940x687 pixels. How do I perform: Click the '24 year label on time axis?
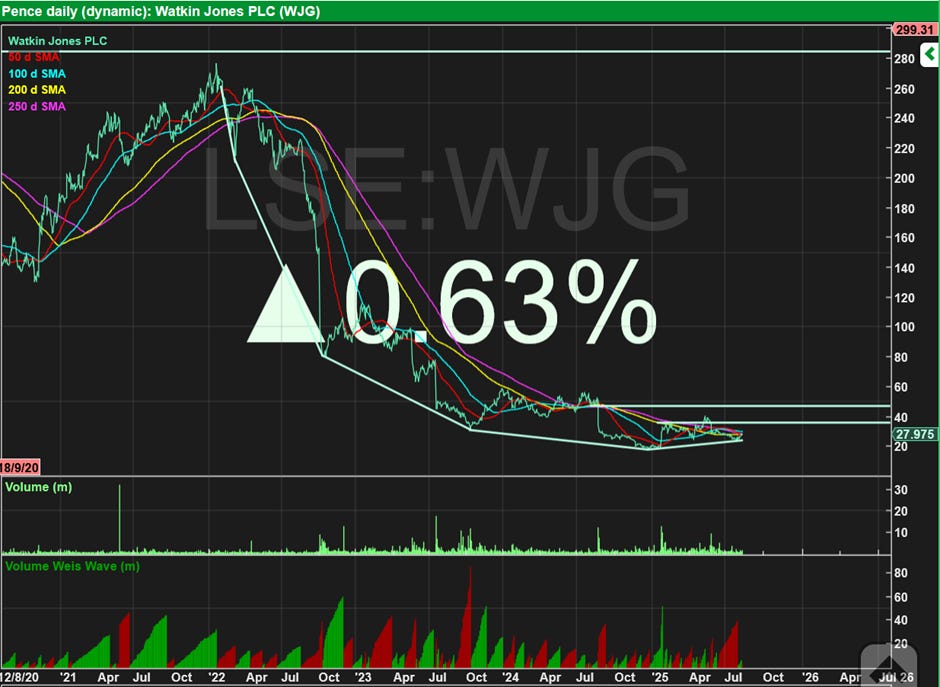(x=510, y=677)
